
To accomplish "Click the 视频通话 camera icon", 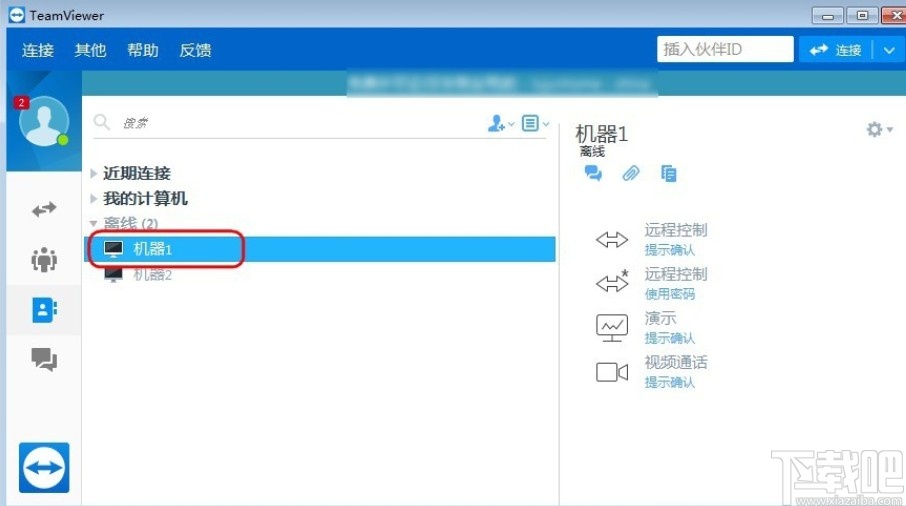I will 612,372.
